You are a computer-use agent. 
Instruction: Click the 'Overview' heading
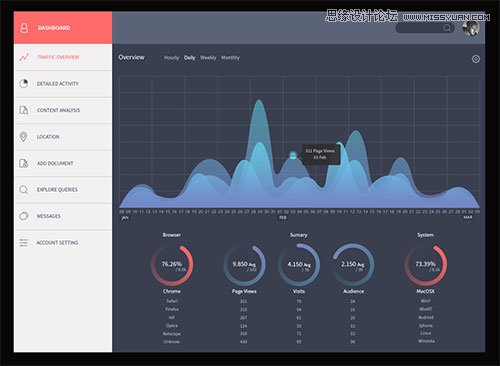[131, 57]
